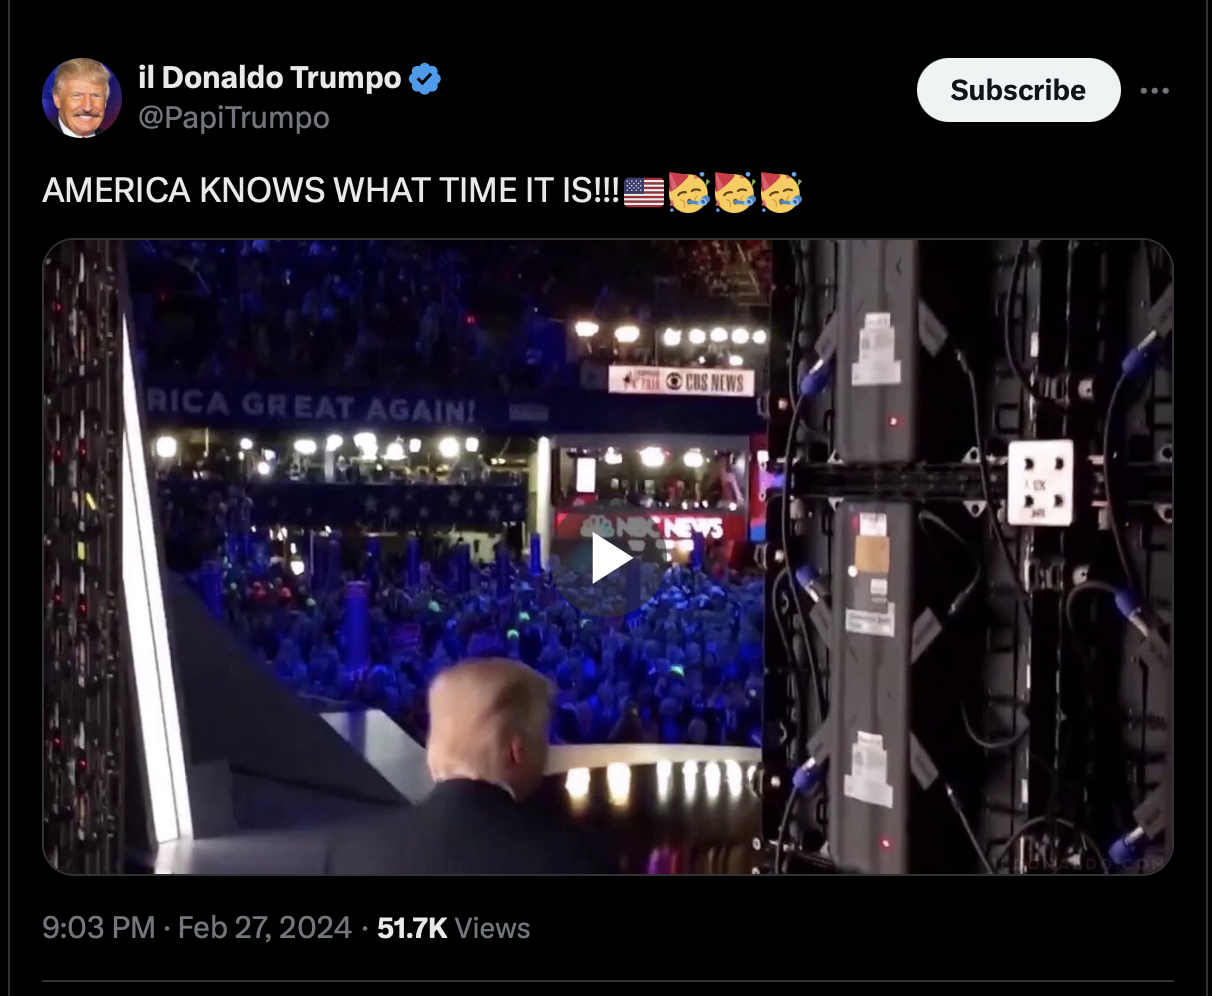The width and height of the screenshot is (1212, 996).
Task: Click the 51.7K view count number
Action: click(412, 928)
